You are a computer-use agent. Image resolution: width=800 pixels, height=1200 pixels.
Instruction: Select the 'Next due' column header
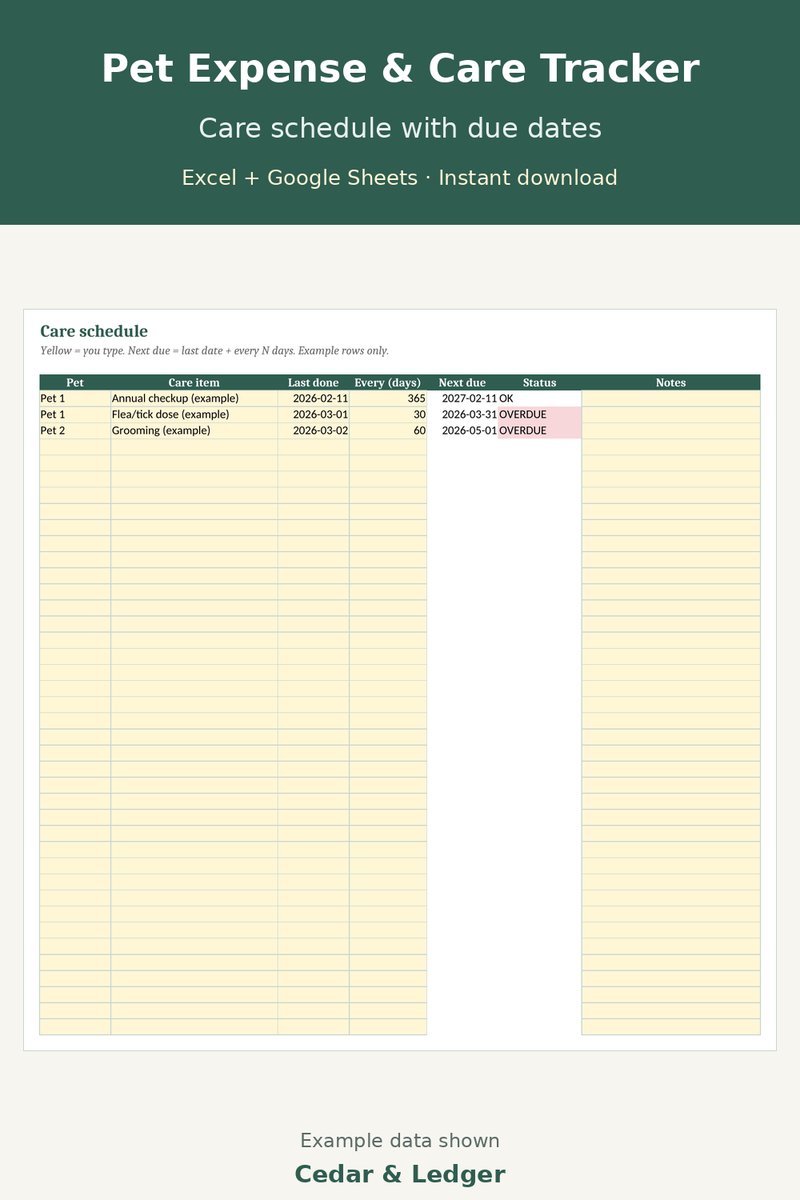(x=462, y=382)
